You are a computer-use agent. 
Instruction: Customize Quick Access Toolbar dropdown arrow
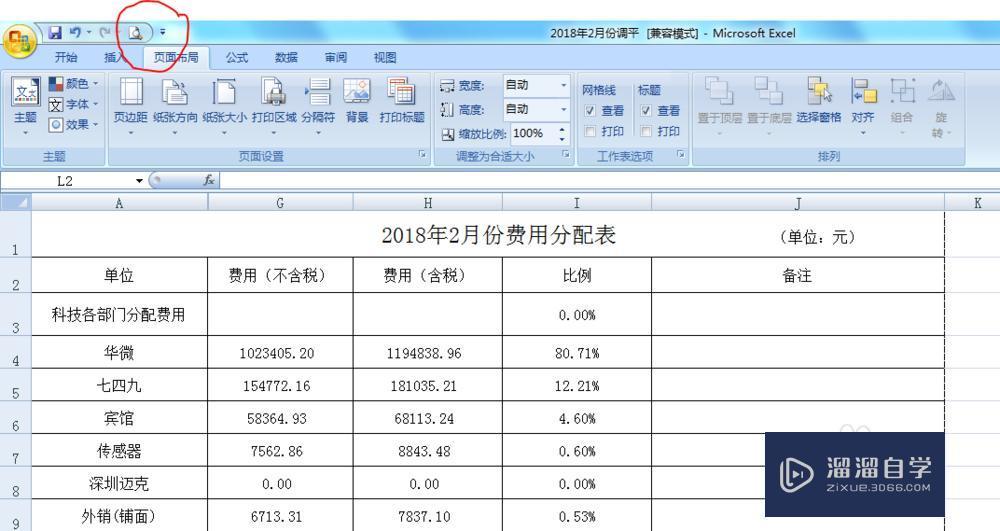pyautogui.click(x=163, y=32)
